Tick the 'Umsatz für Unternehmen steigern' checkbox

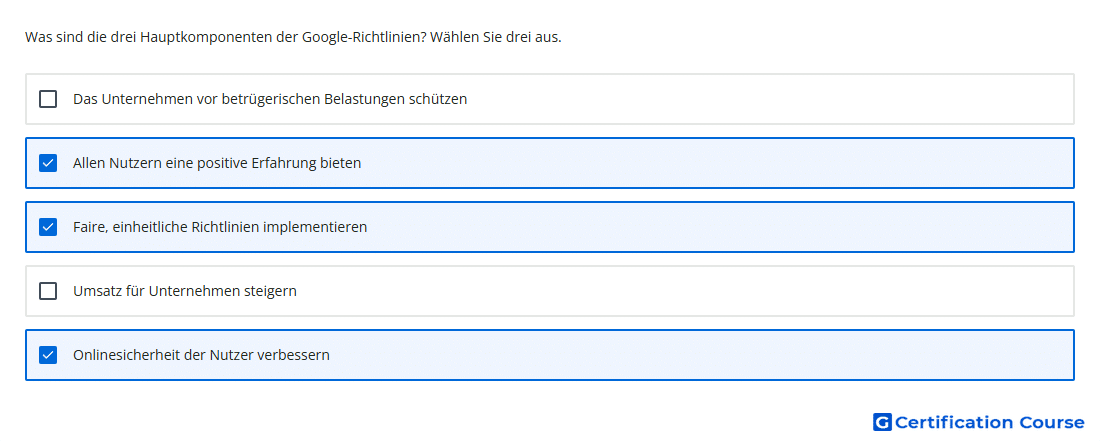tap(48, 291)
